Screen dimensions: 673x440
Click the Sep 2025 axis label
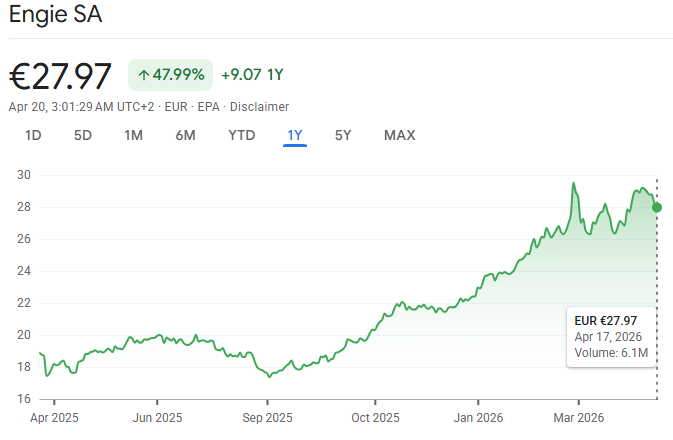point(267,418)
